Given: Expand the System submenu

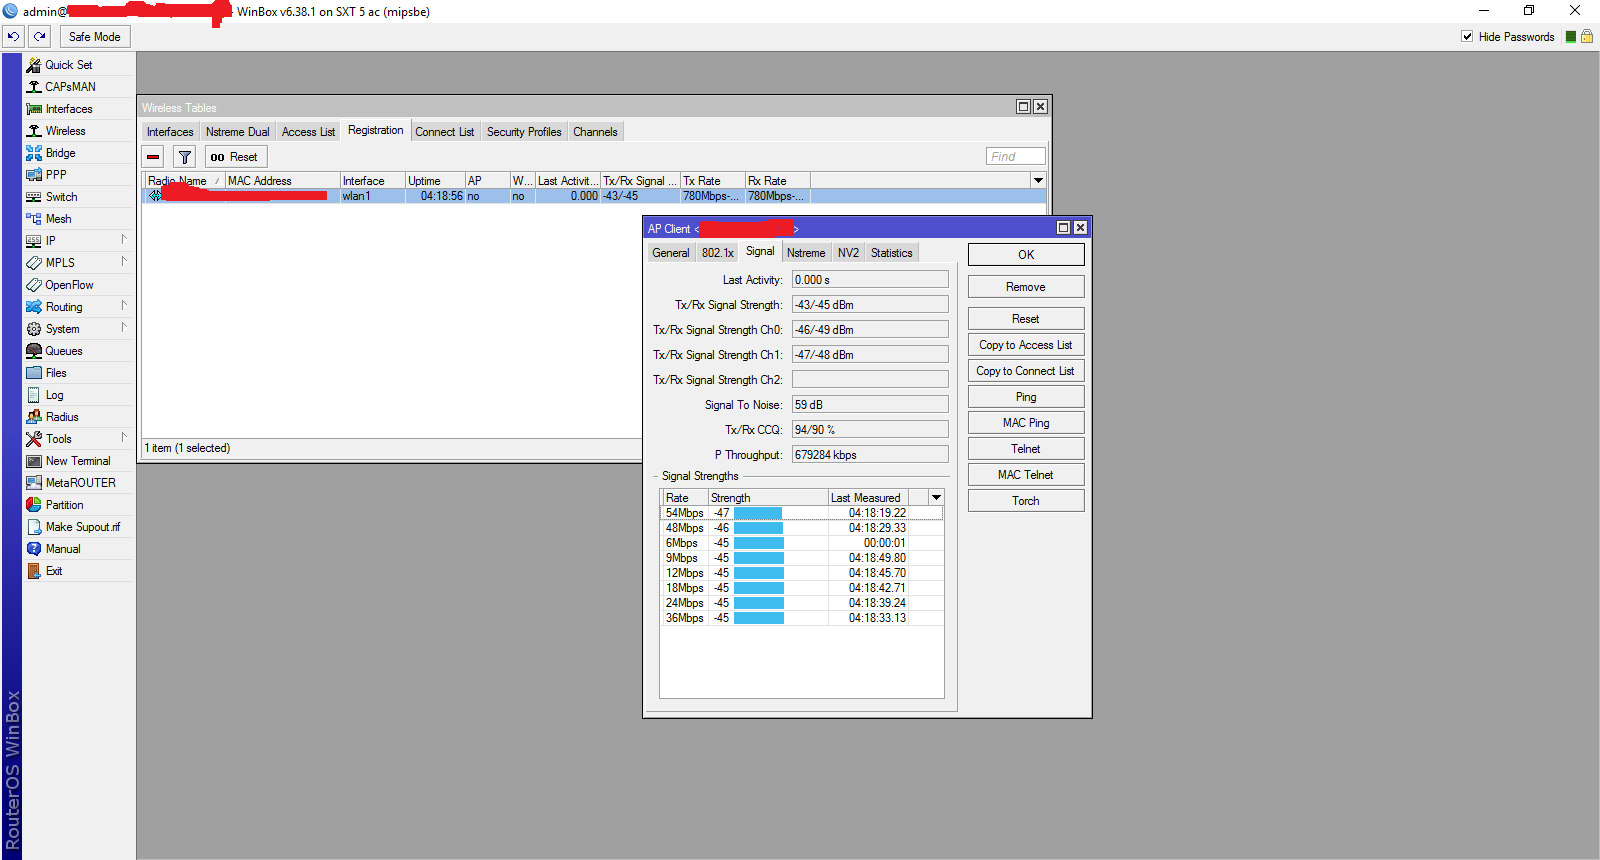Looking at the screenshot, I should coord(124,328).
